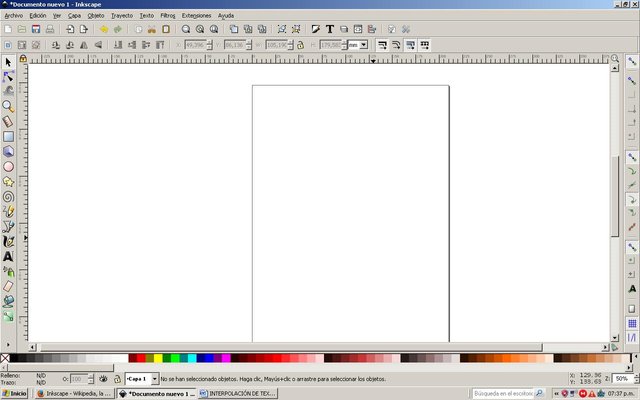Toggle scale rounded corners option

396,45
